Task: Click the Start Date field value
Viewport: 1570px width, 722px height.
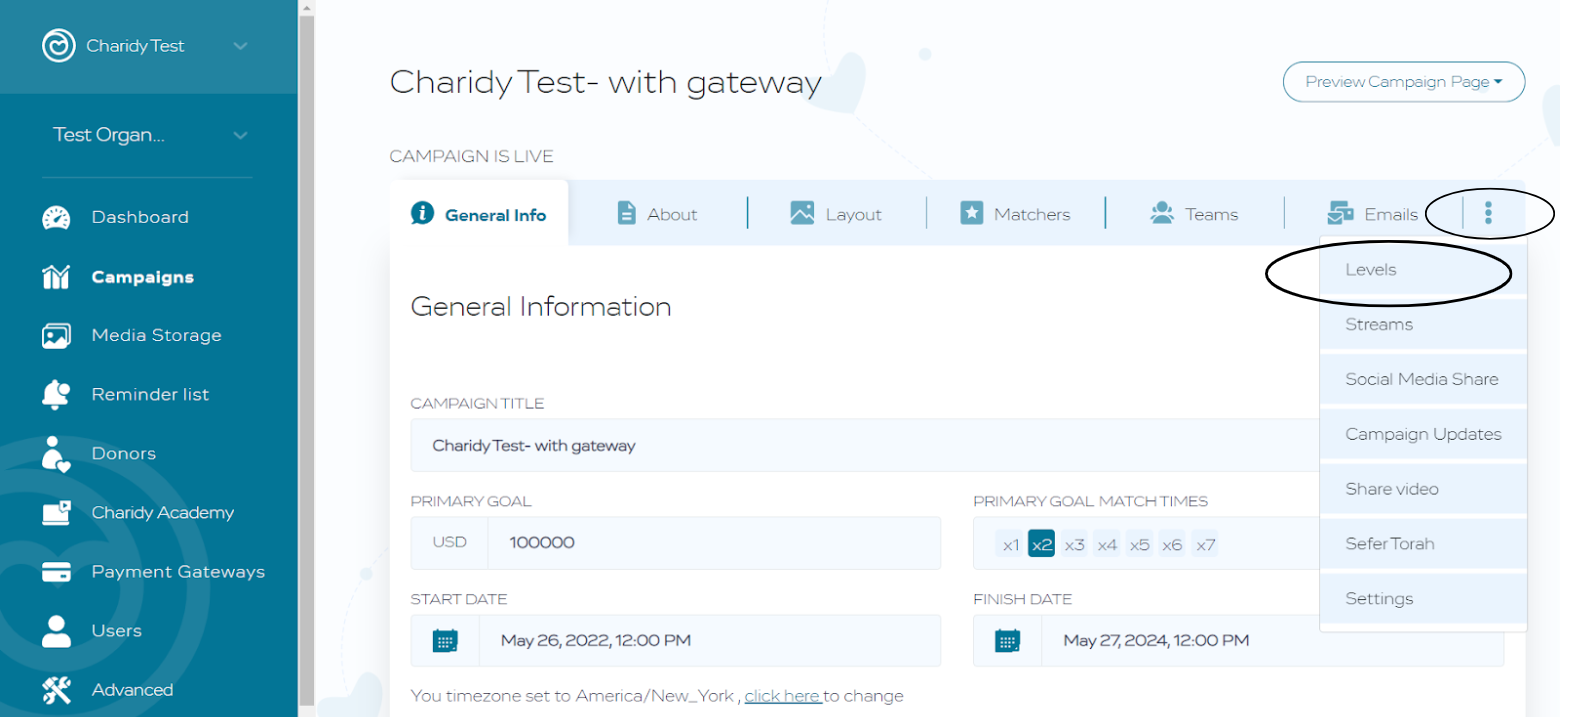Action: point(595,641)
